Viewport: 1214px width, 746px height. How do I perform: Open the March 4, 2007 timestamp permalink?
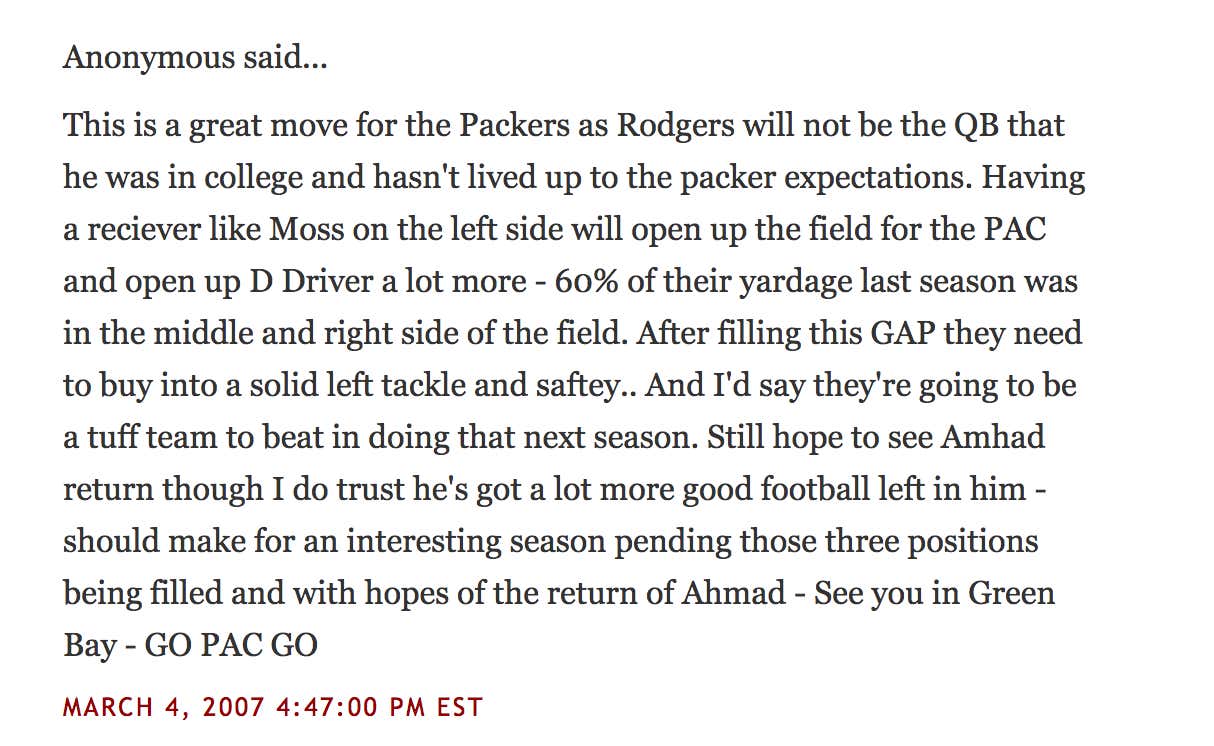coord(273,708)
